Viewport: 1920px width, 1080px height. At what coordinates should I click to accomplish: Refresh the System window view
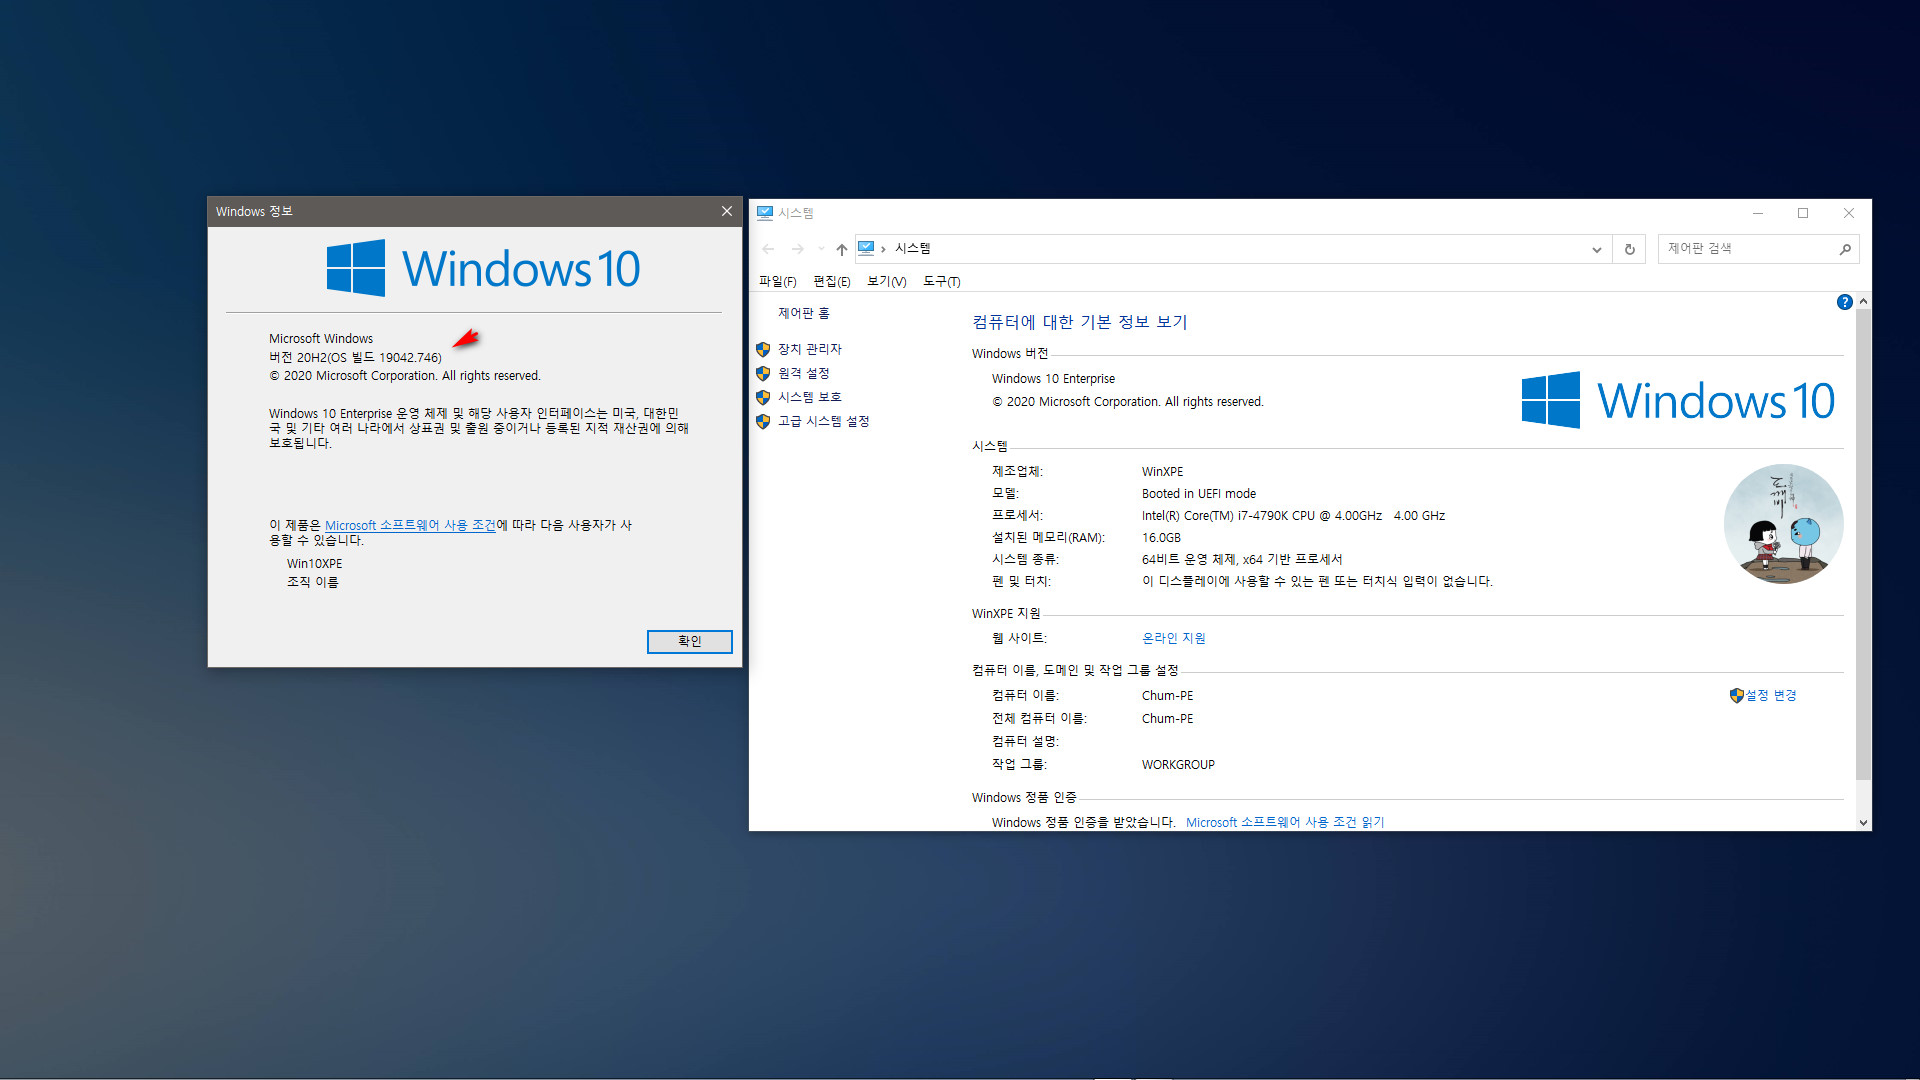point(1630,249)
